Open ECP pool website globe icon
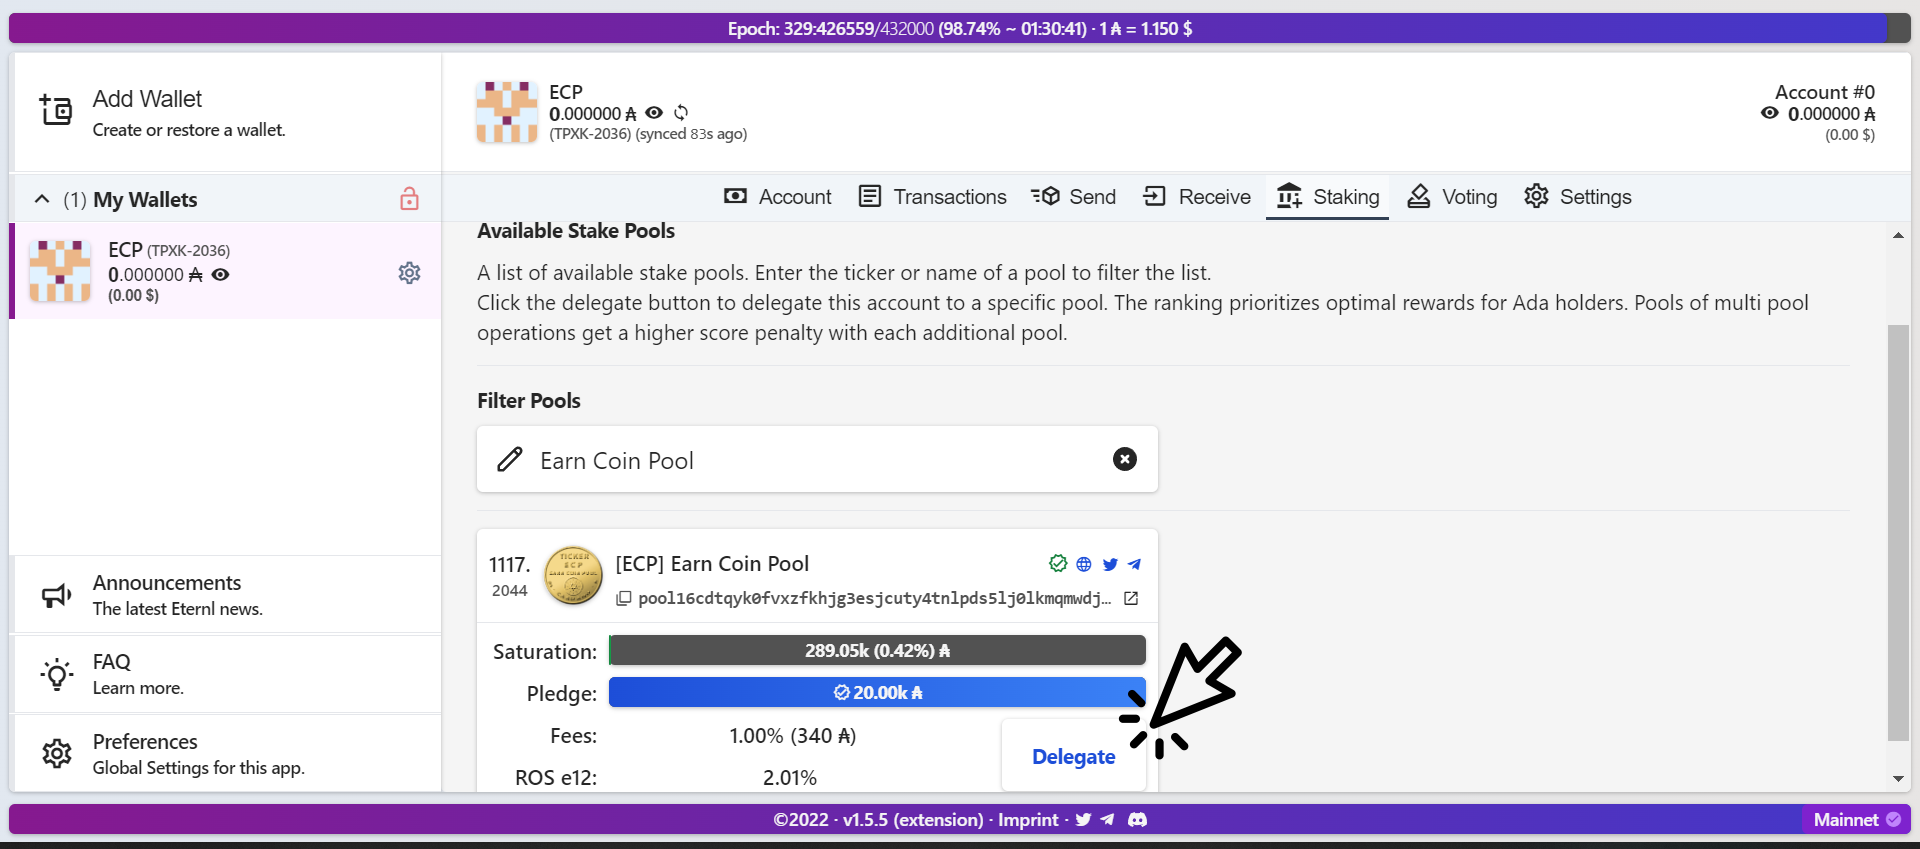 (1084, 564)
